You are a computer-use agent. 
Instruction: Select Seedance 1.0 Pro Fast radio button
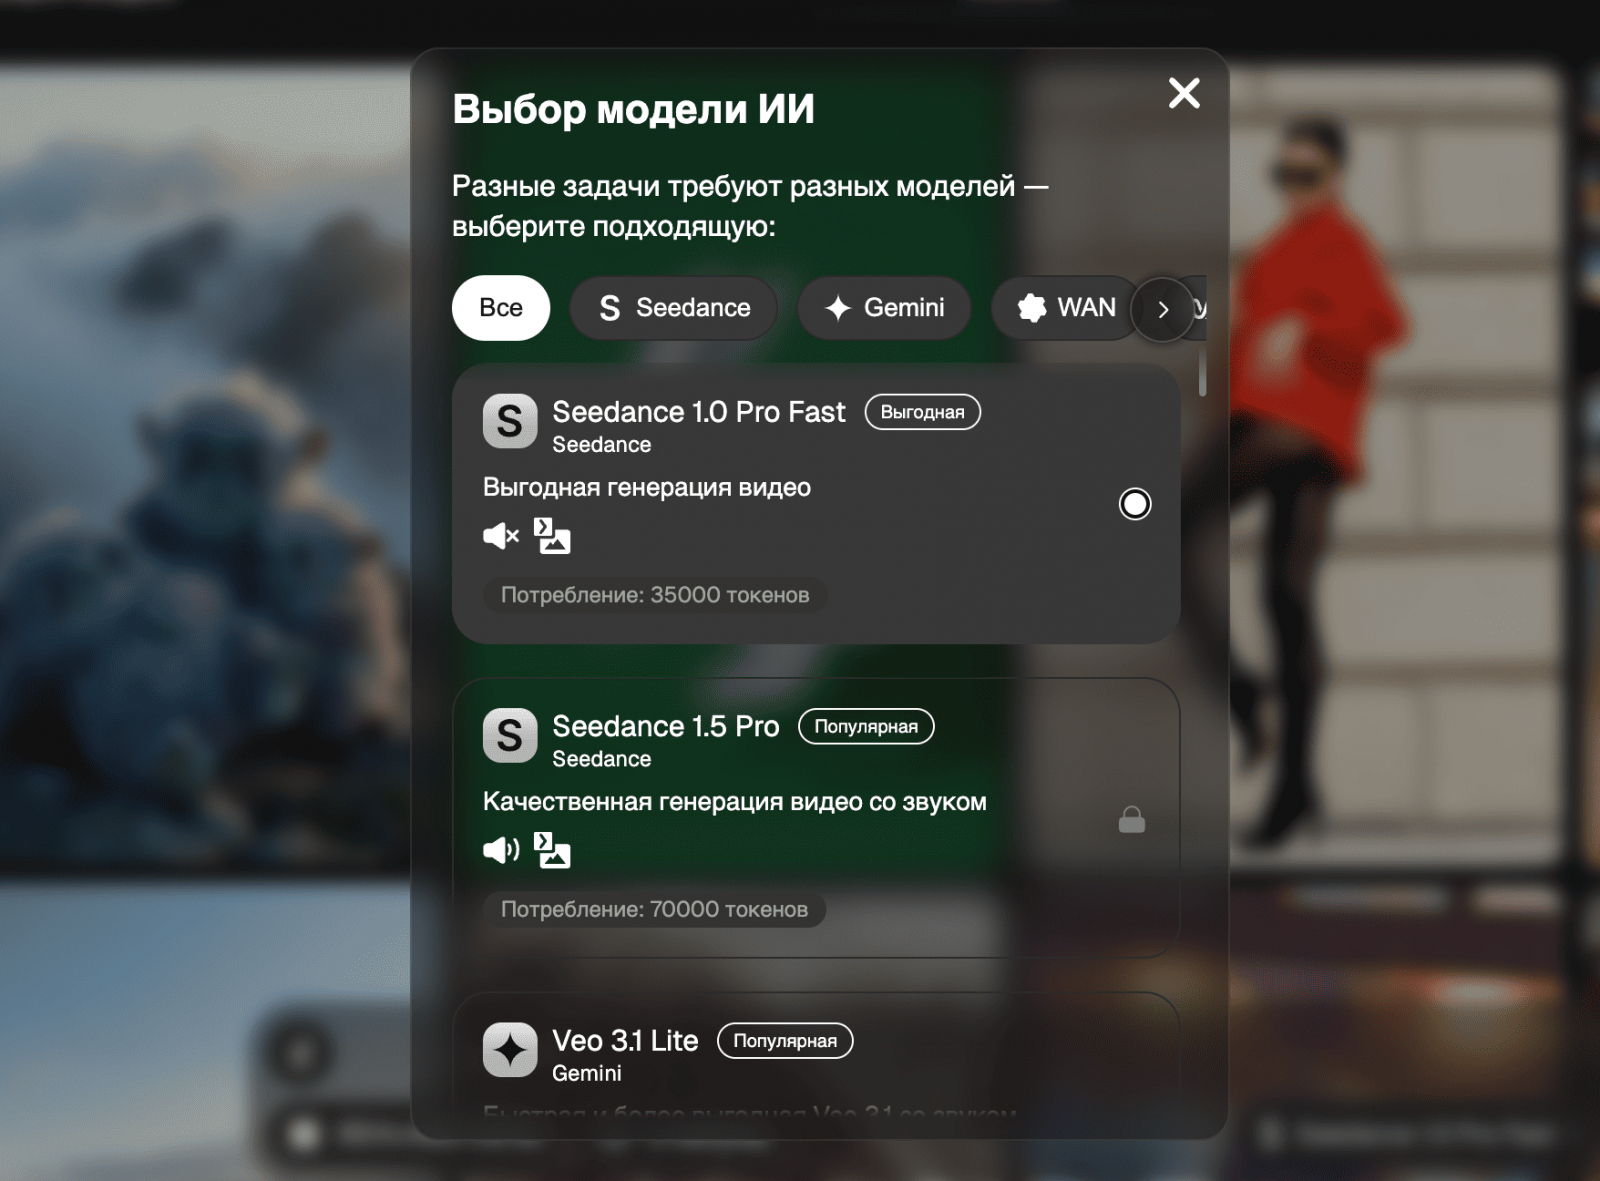1135,504
